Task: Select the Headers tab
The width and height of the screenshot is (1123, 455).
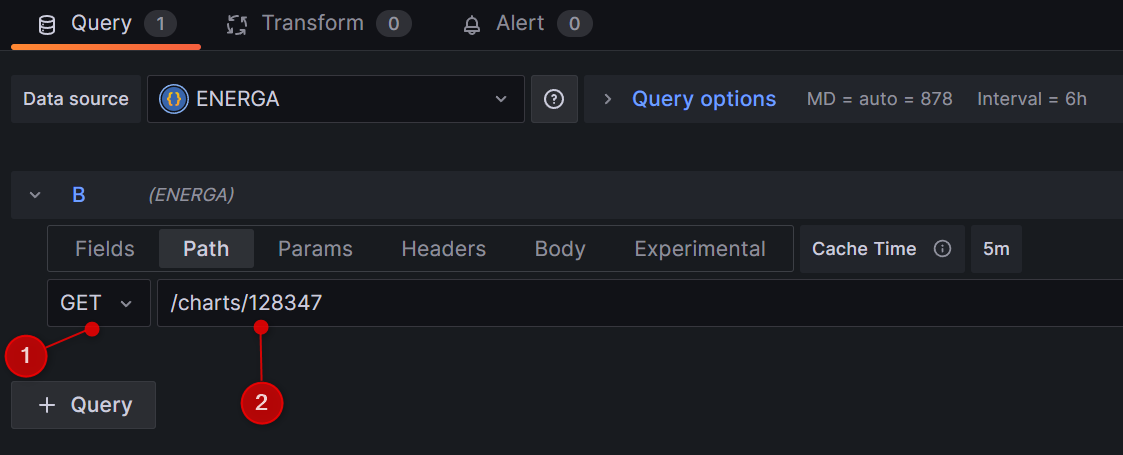Action: pos(443,249)
